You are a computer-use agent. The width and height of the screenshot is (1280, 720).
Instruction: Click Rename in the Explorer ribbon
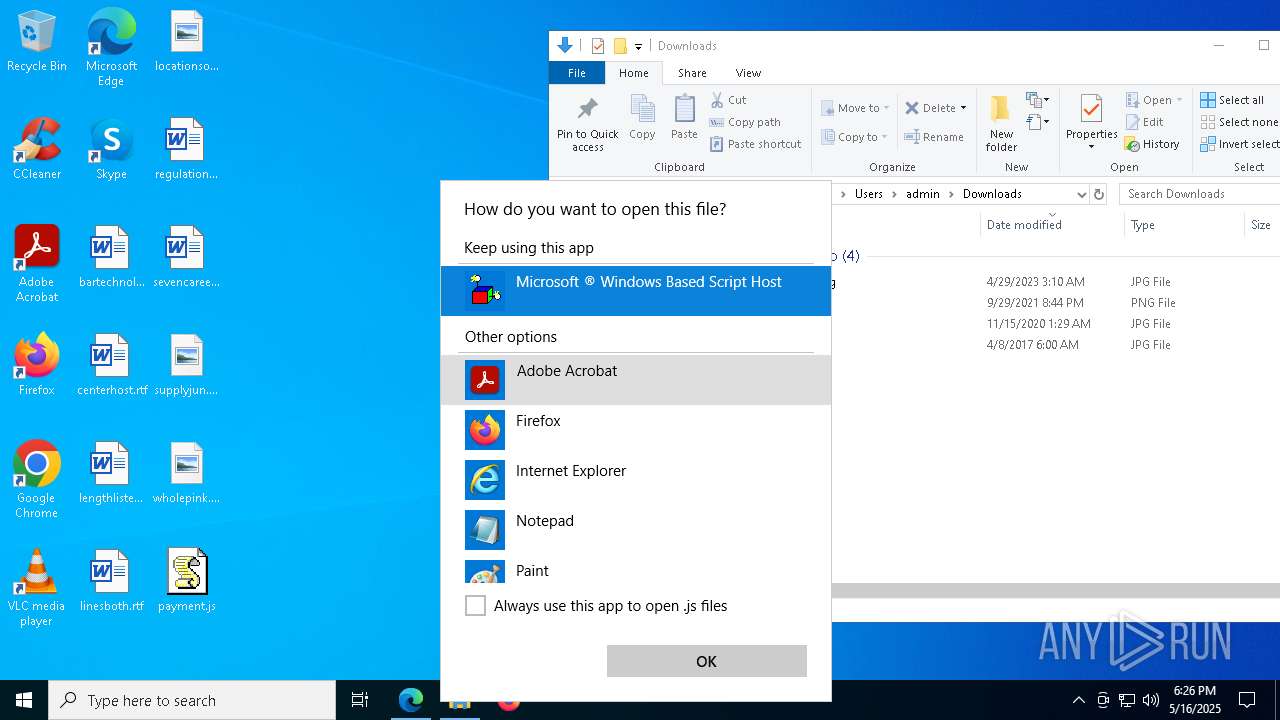point(934,137)
